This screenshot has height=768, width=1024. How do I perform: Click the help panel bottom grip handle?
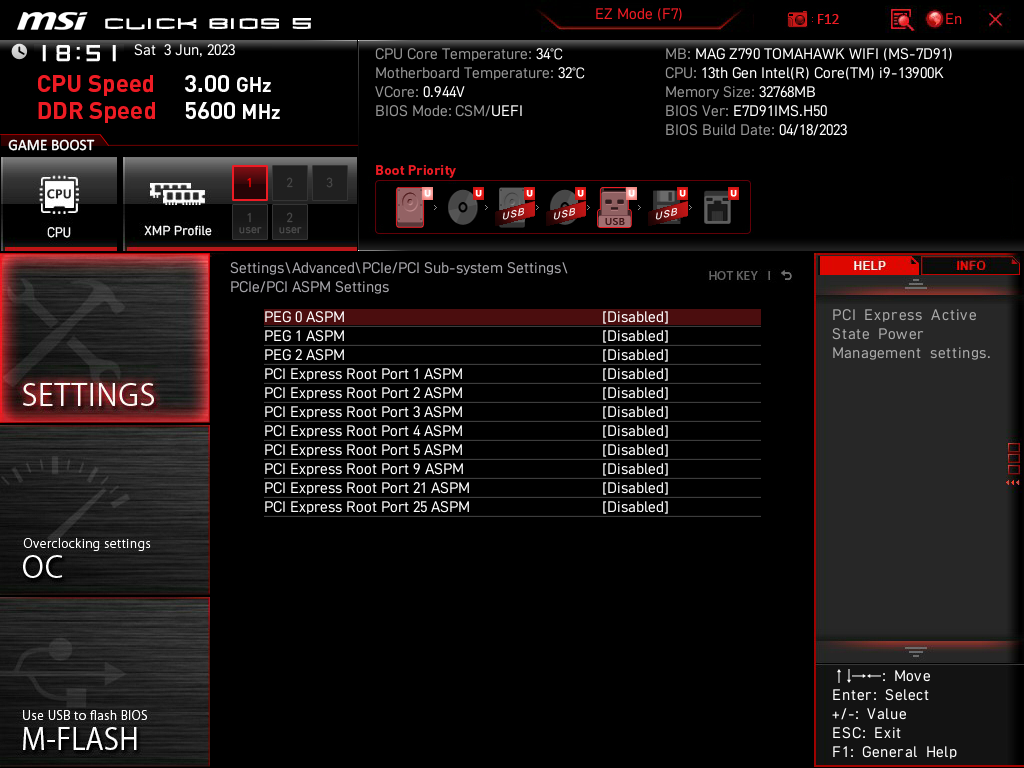tap(916, 651)
